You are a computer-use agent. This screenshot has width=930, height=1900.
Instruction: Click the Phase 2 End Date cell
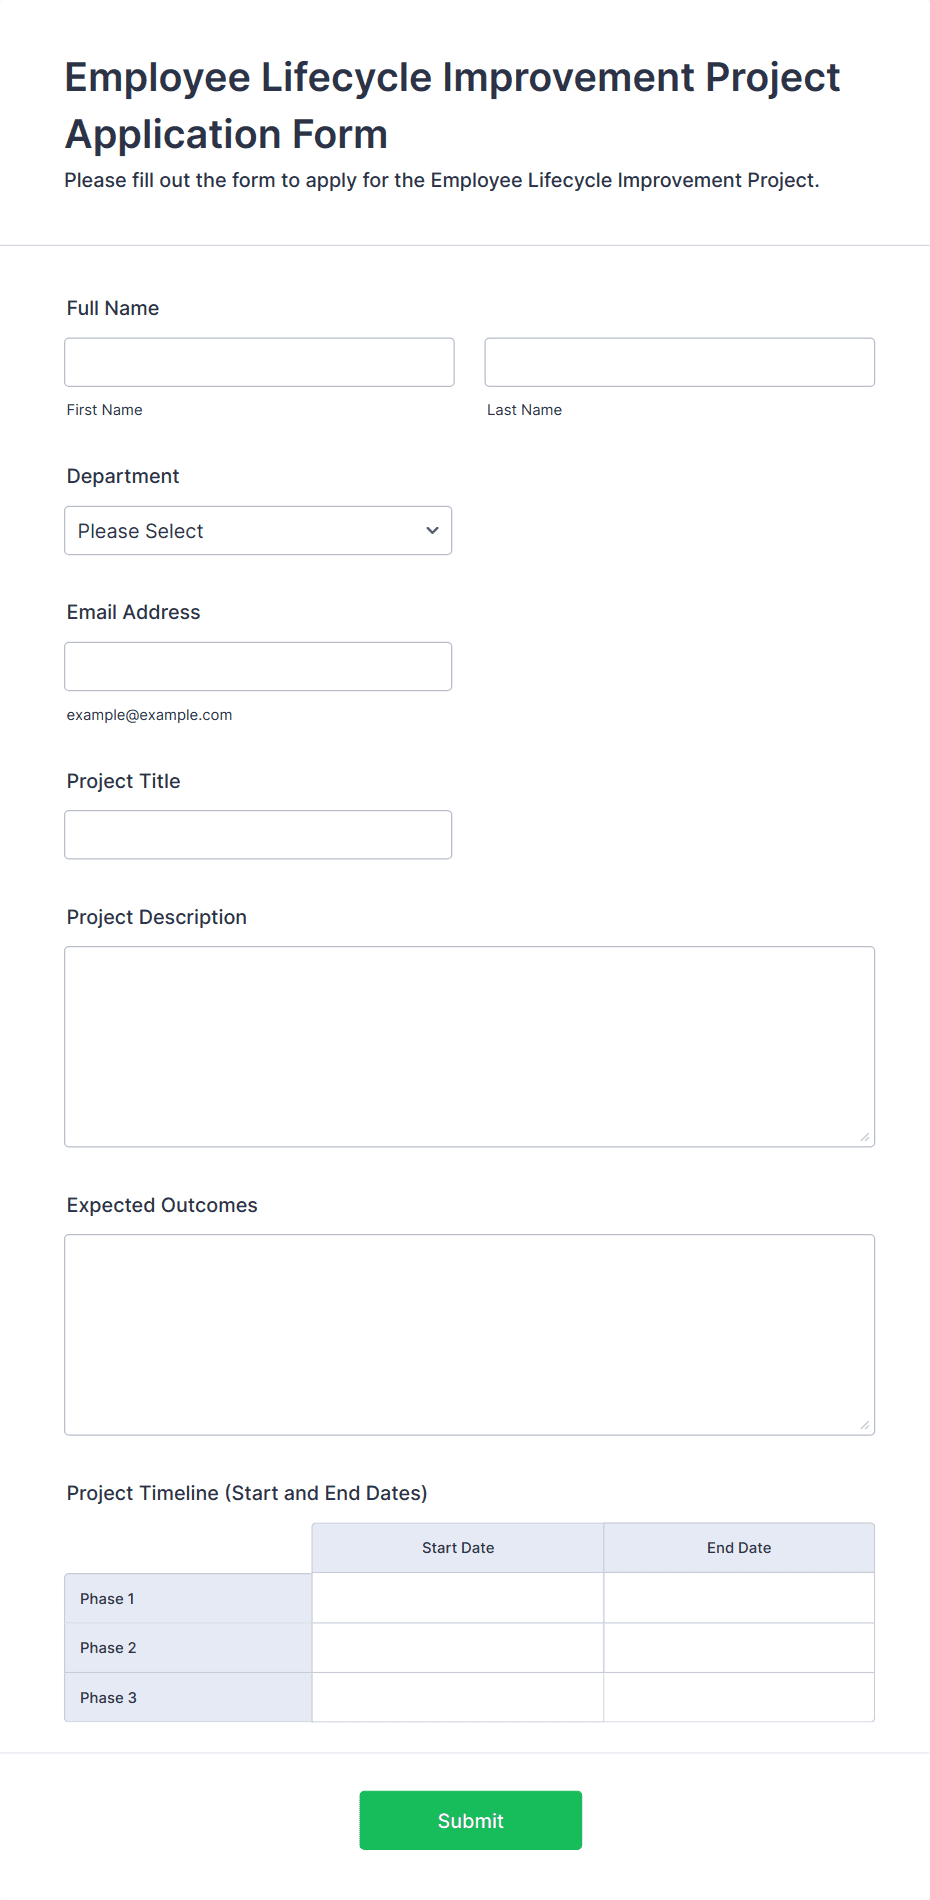click(x=738, y=1647)
